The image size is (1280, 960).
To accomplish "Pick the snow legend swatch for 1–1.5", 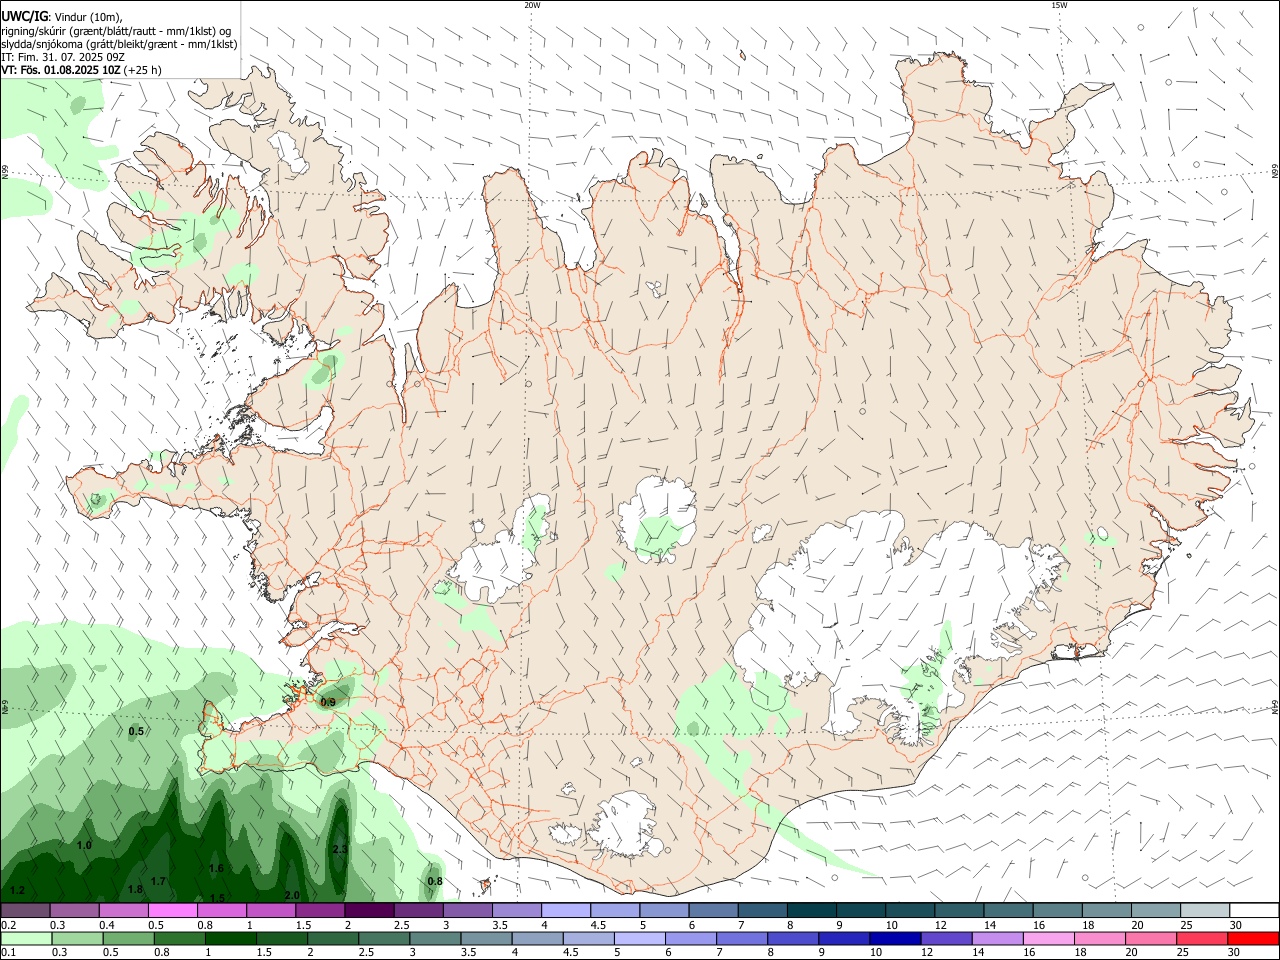I will [270, 911].
